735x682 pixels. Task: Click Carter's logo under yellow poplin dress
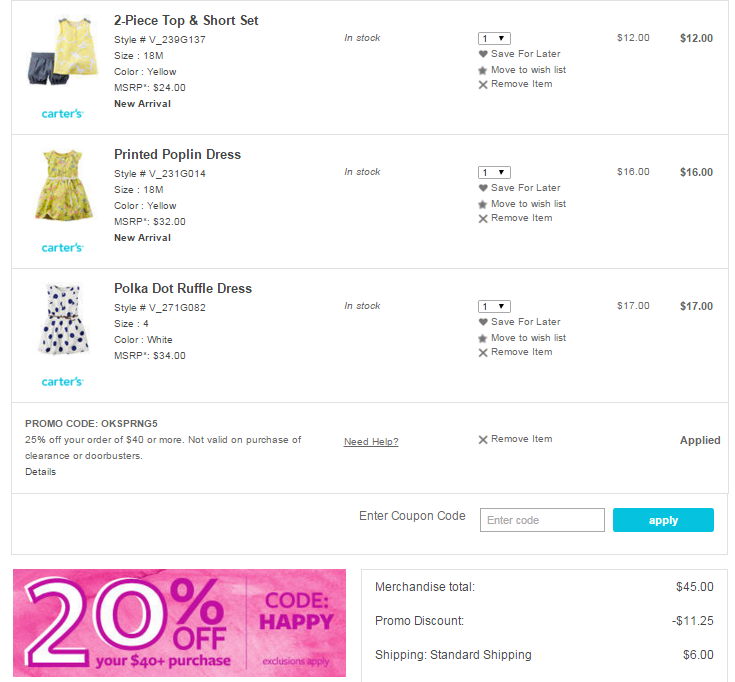tap(62, 247)
